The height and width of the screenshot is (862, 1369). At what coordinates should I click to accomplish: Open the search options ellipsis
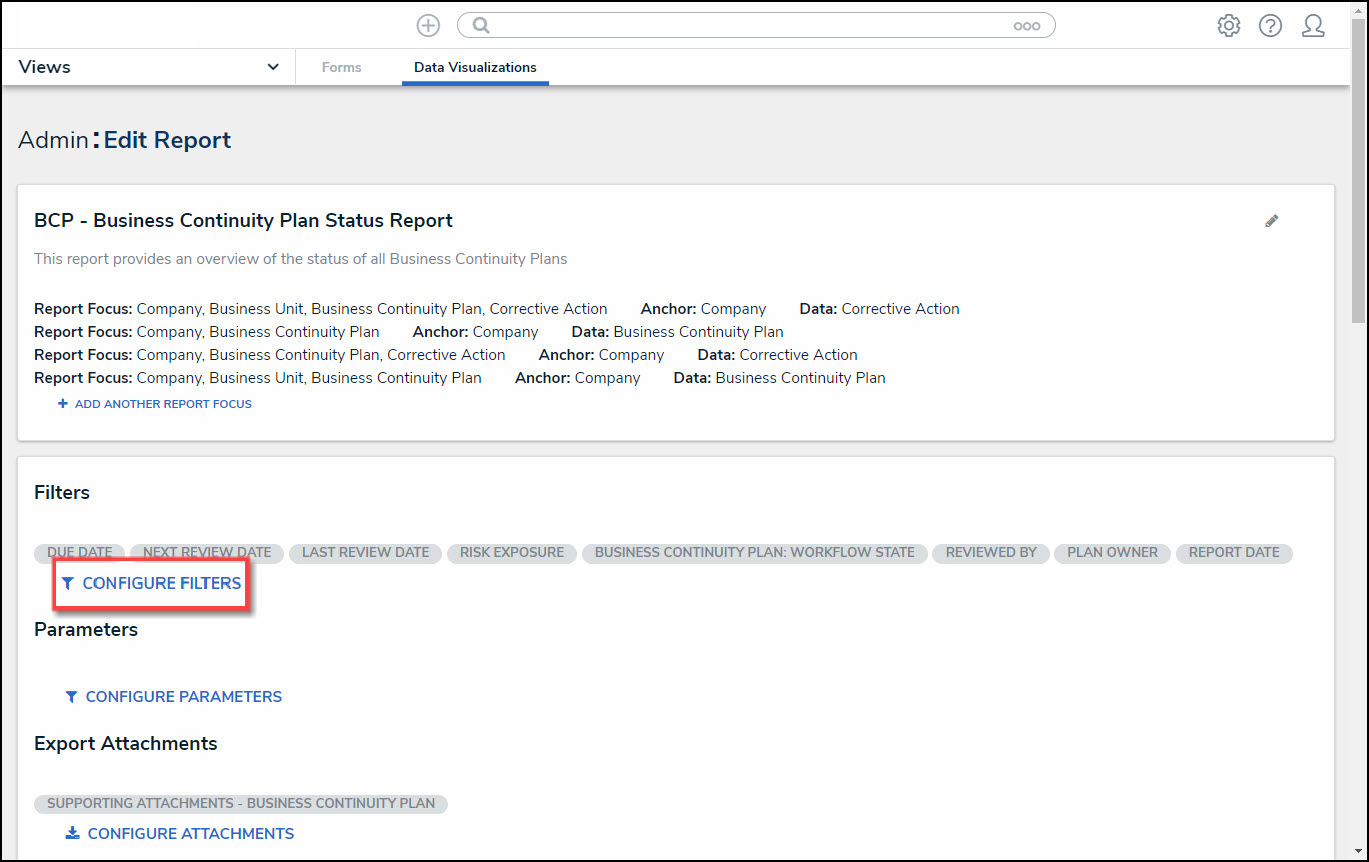[x=1027, y=27]
